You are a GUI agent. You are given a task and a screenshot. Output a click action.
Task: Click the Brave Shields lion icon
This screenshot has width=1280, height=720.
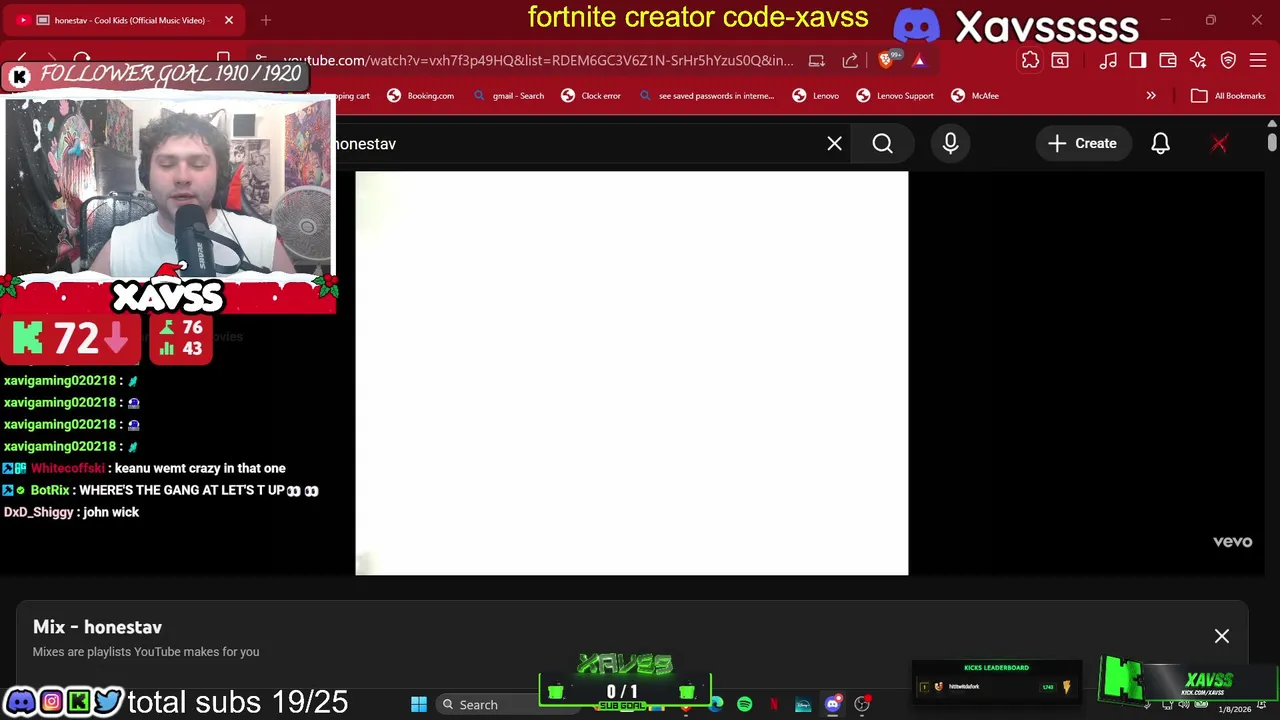tap(888, 61)
